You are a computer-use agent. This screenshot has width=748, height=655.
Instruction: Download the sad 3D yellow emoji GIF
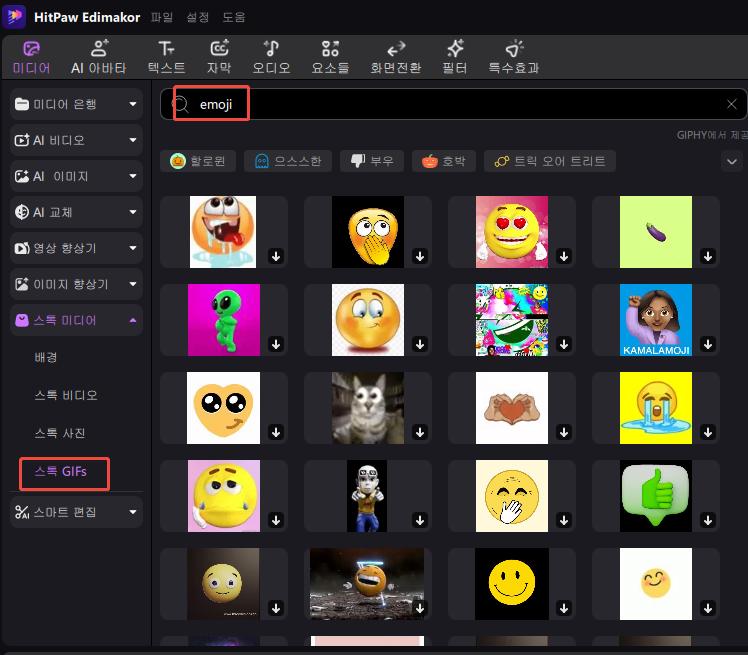point(276,520)
